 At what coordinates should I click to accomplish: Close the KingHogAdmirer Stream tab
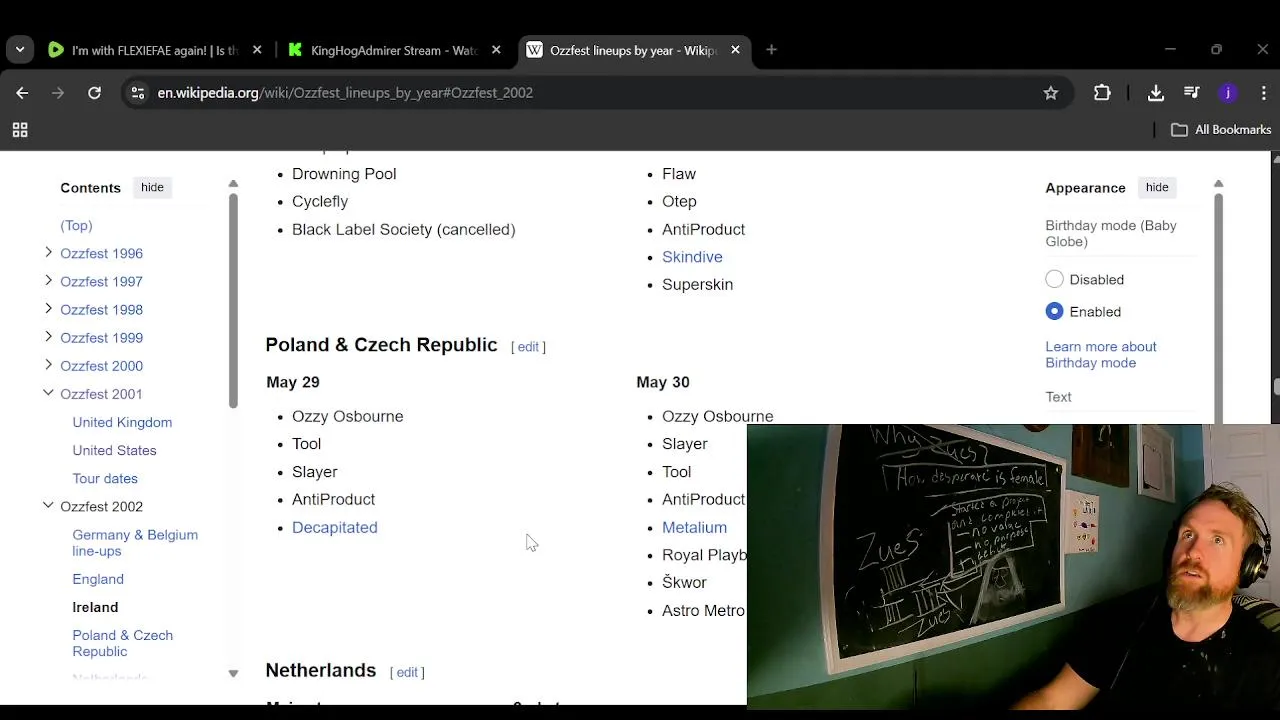[496, 50]
